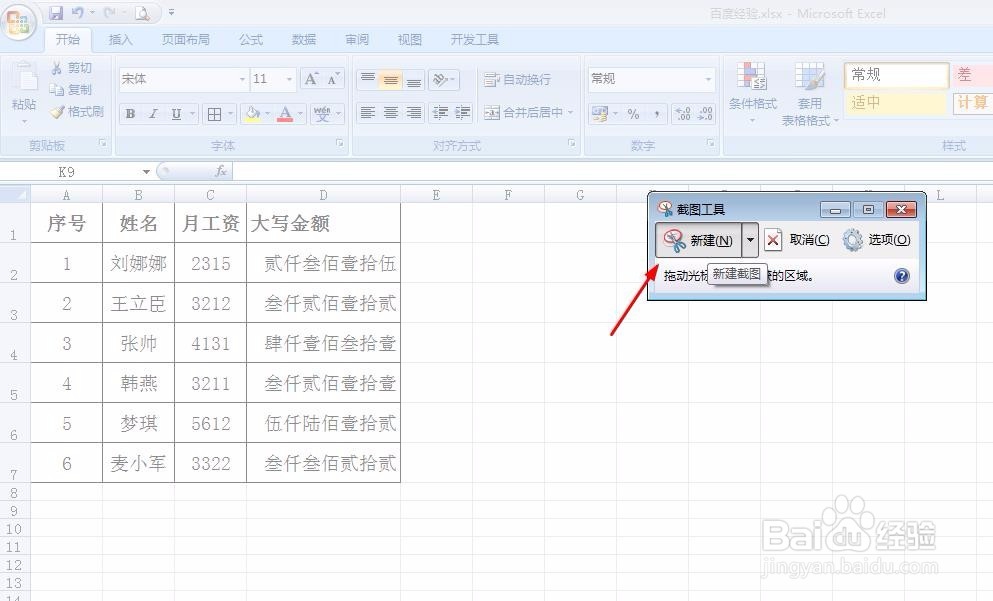This screenshot has width=993, height=601.
Task: Click 新建(N) in Snipping Tool
Action: pyautogui.click(x=699, y=240)
